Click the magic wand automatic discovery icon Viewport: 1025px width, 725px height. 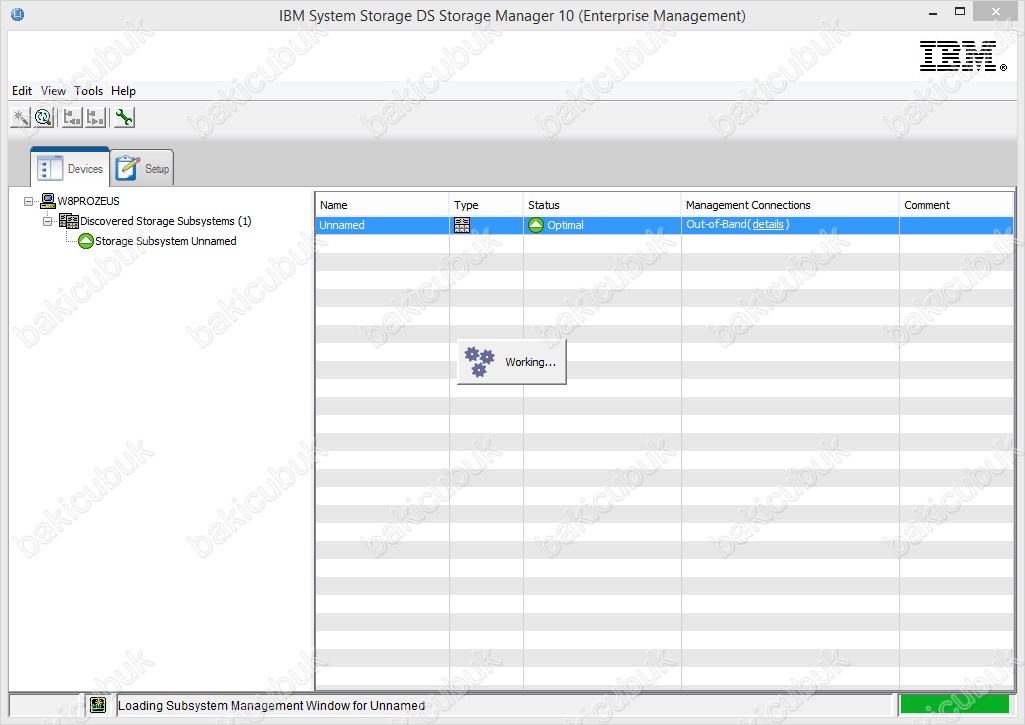click(x=20, y=118)
